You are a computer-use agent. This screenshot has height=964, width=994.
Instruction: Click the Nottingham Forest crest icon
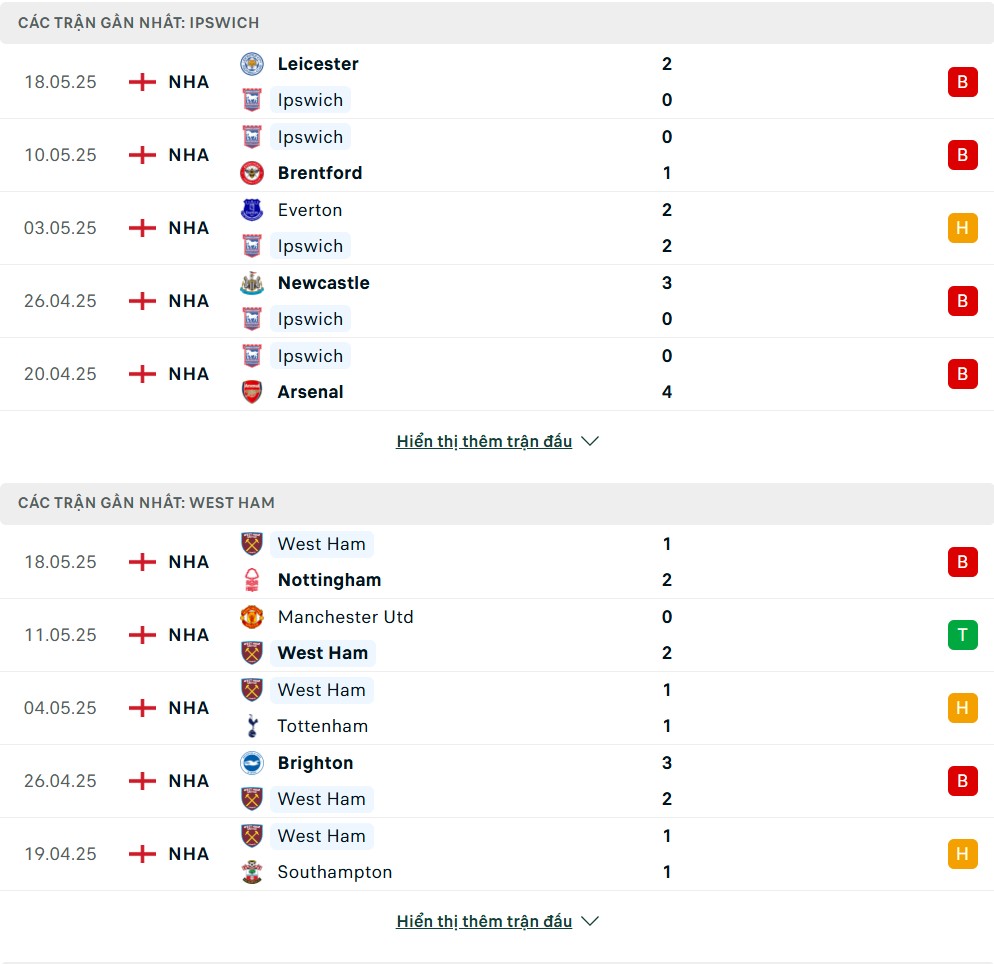(252, 580)
